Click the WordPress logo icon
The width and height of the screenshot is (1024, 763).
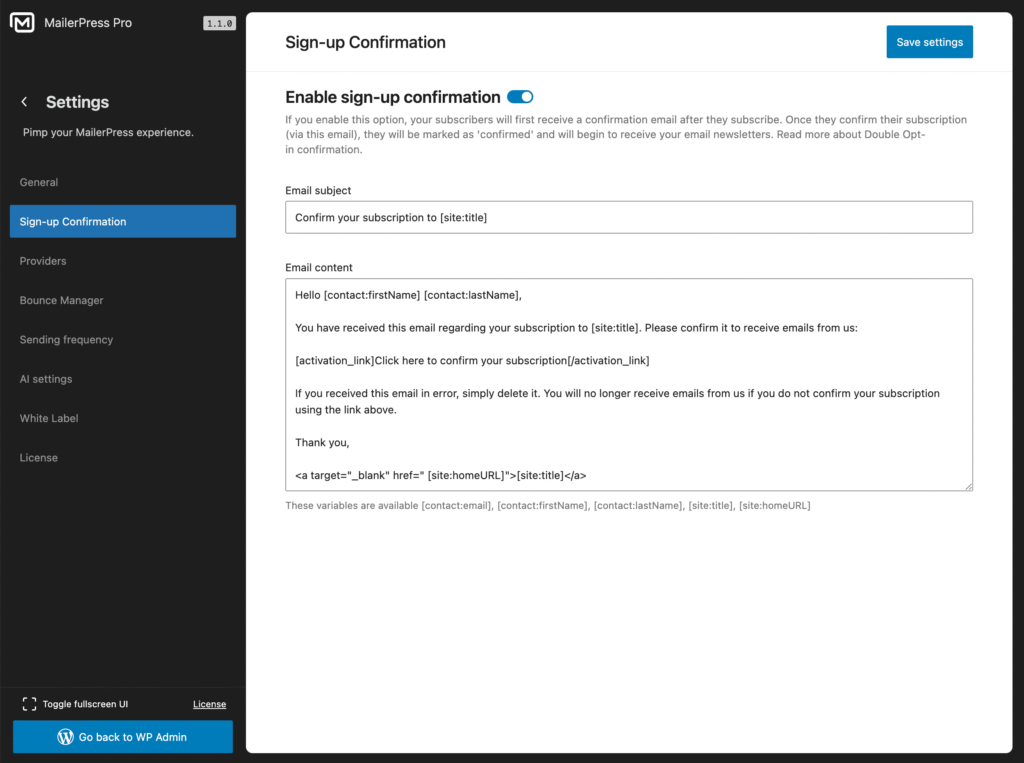coord(66,737)
